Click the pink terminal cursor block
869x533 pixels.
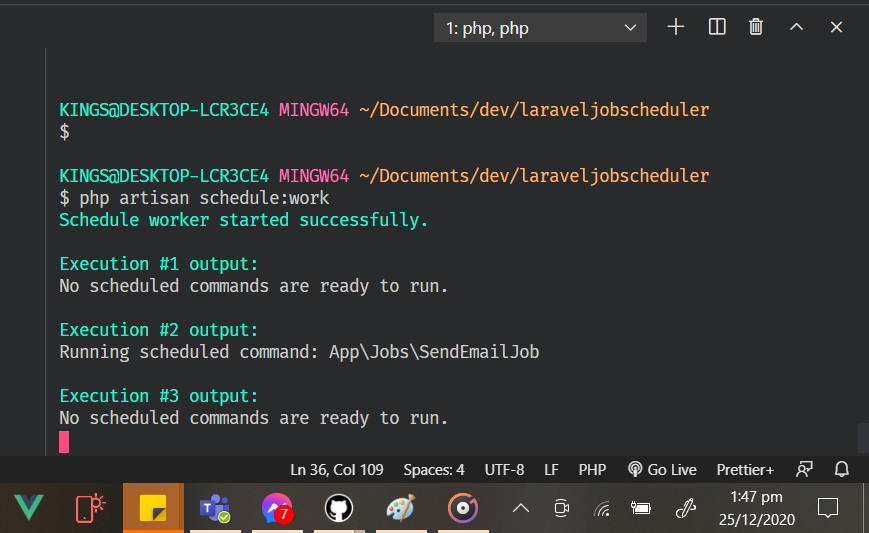coord(64,442)
